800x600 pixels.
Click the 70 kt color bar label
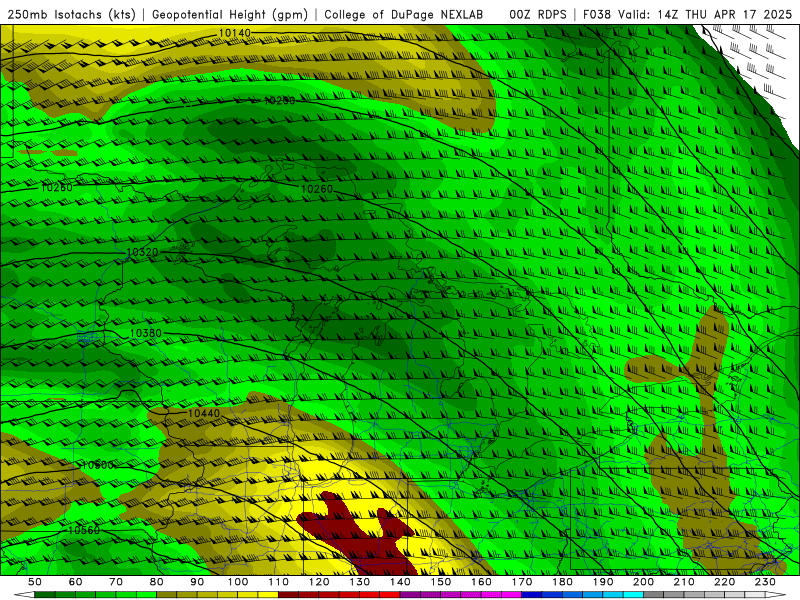click(x=116, y=582)
